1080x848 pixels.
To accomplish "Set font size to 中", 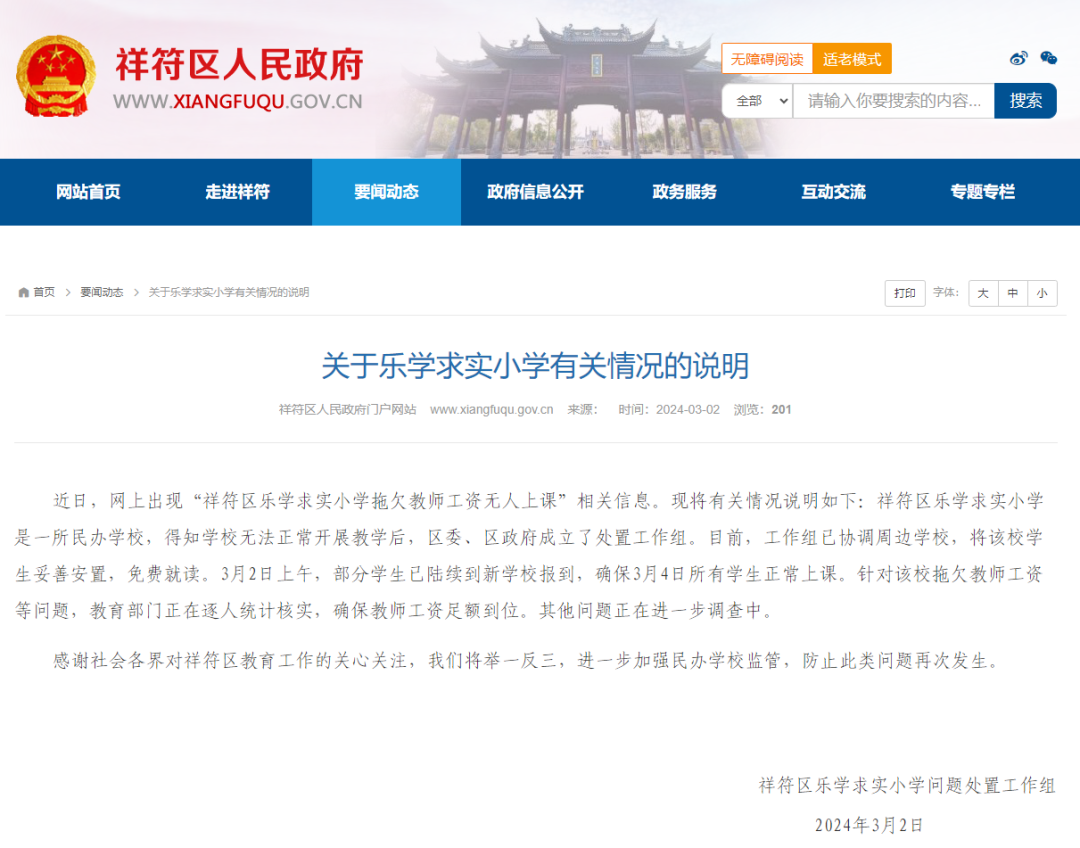I will point(1013,293).
